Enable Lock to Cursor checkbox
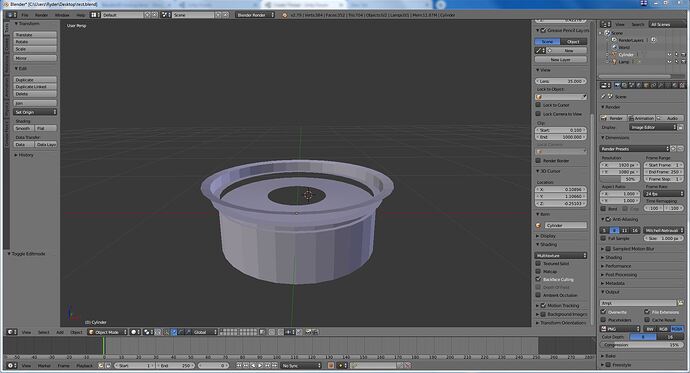Screen dimensions: 690x373 click(x=538, y=105)
